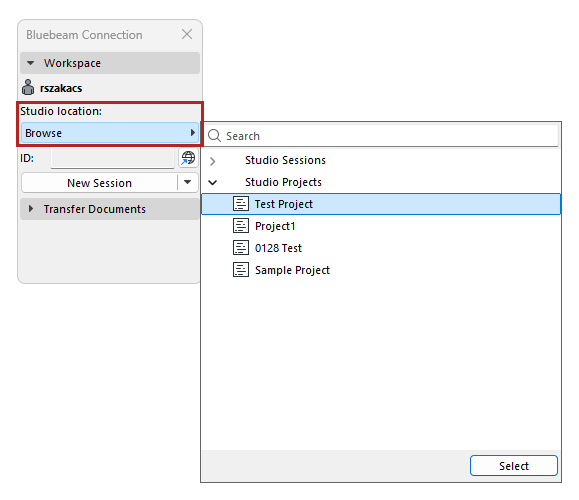This screenshot has height=500, width=579.
Task: Click the Studio Projects label
Action: 283,182
